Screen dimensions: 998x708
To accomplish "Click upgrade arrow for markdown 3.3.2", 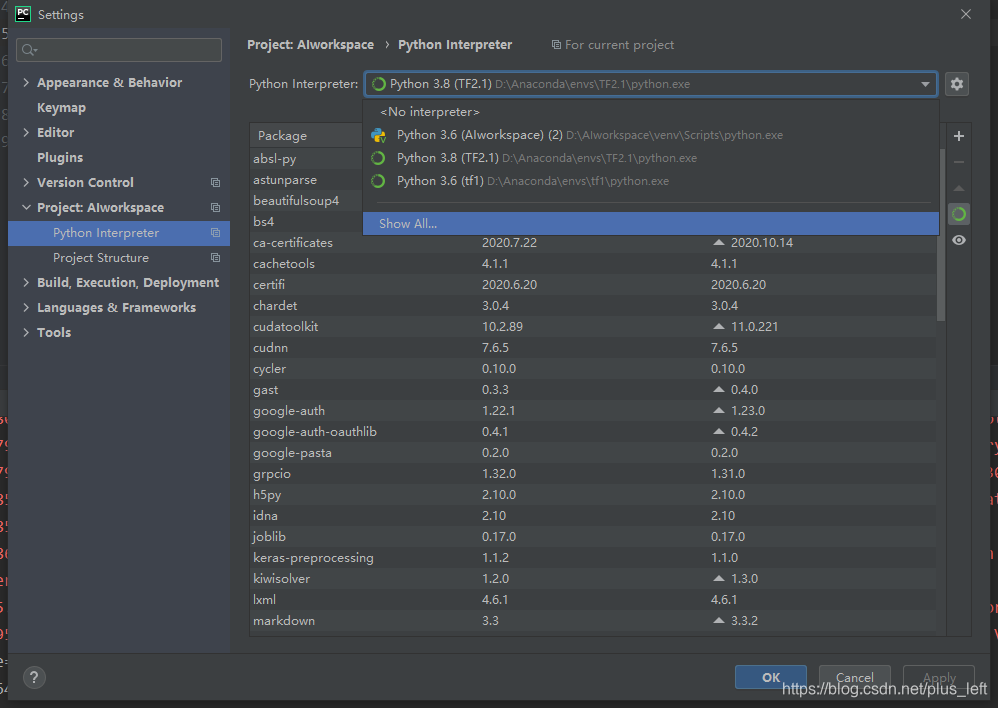I will pyautogui.click(x=719, y=621).
